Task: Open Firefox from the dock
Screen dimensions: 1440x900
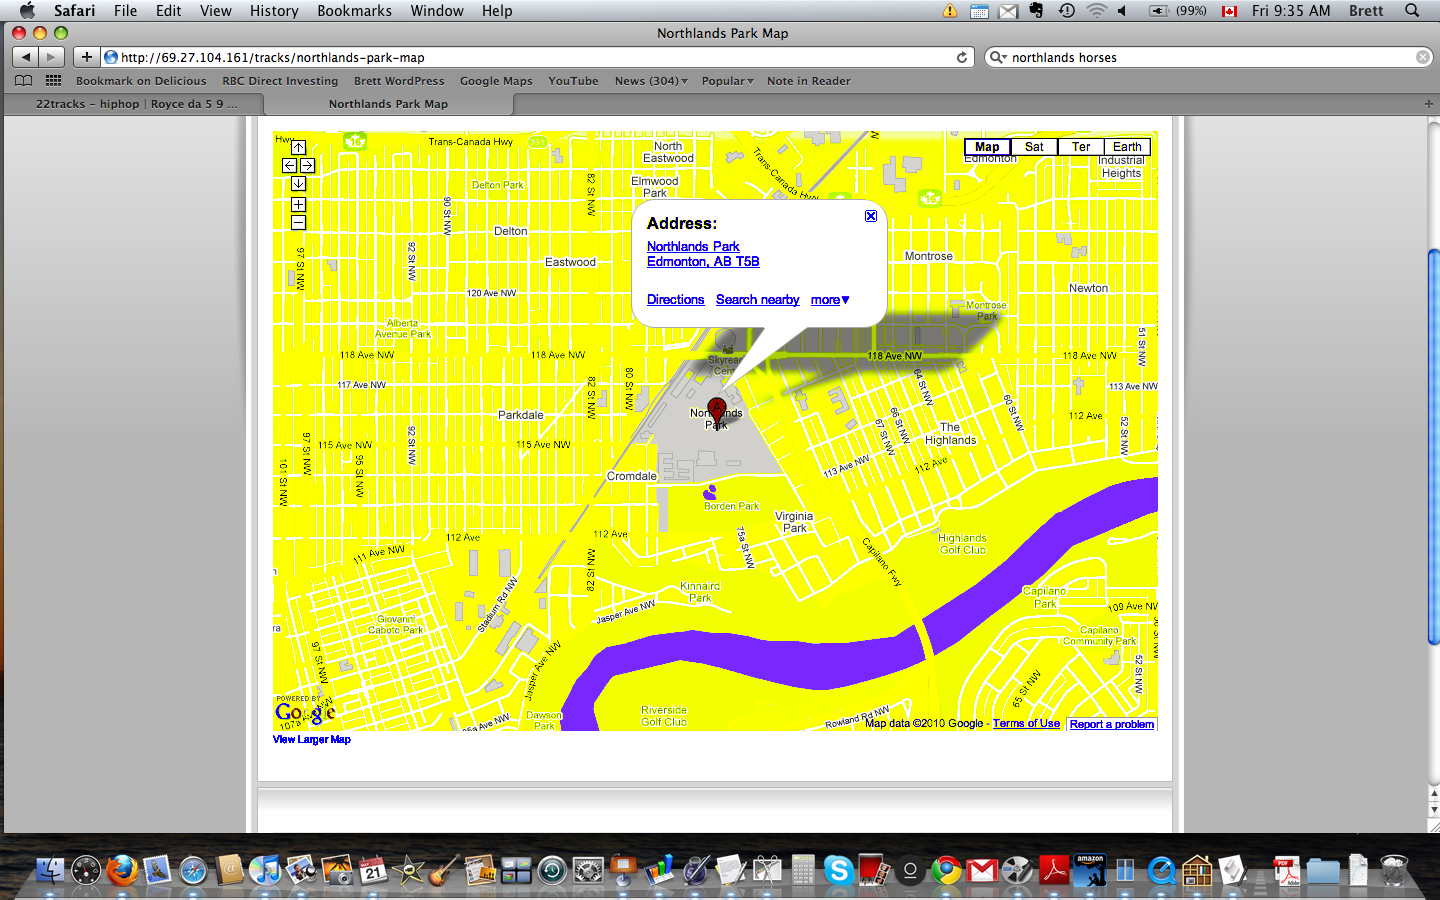Action: click(122, 870)
